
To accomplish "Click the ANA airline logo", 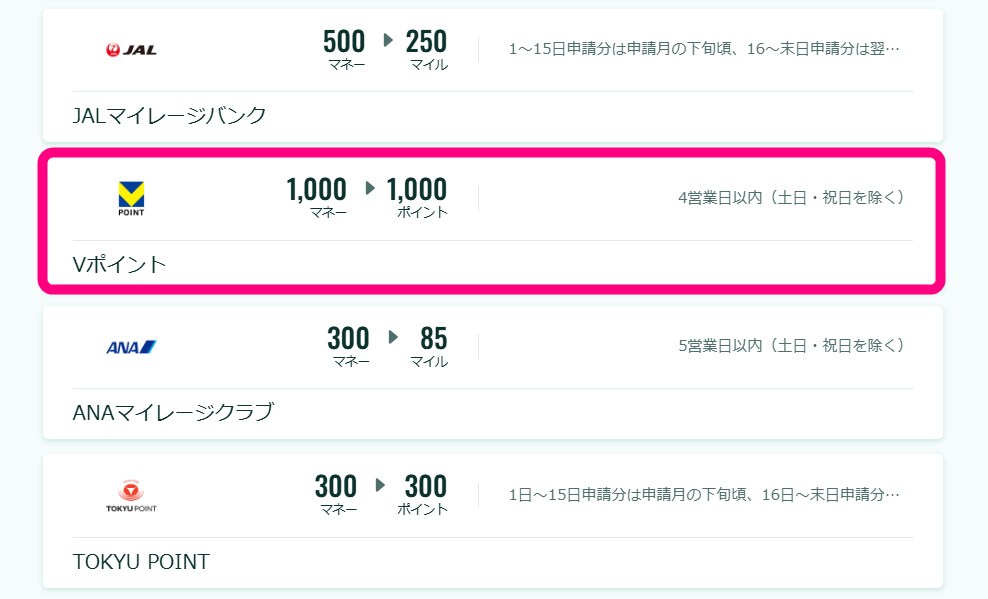I will click(131, 347).
